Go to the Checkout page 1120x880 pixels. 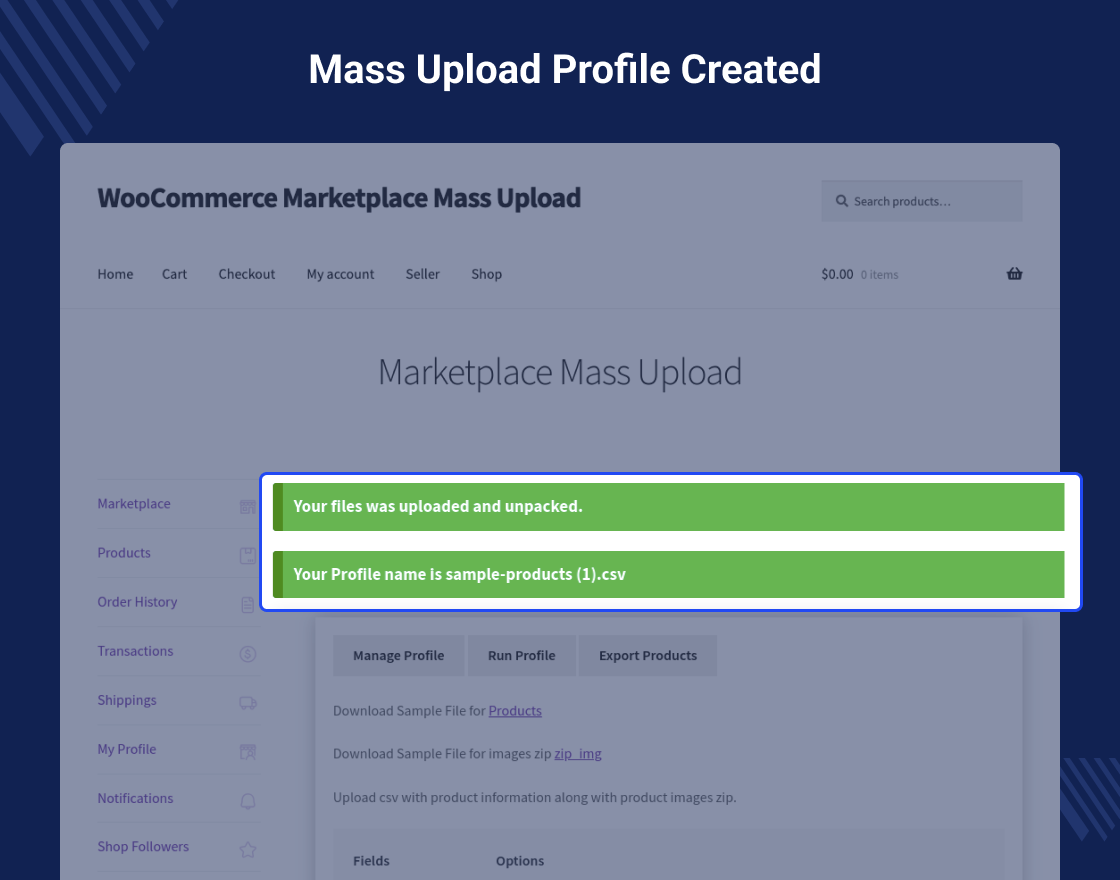point(247,274)
